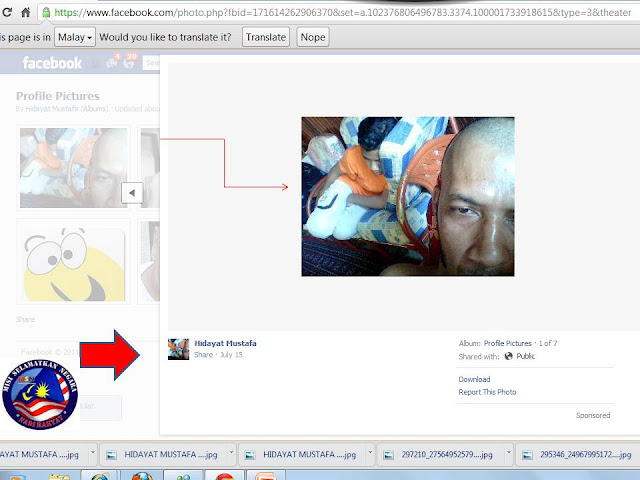Open the first profile picture thumbnail in the album
This screenshot has height=480, width=640.
pos(73,168)
